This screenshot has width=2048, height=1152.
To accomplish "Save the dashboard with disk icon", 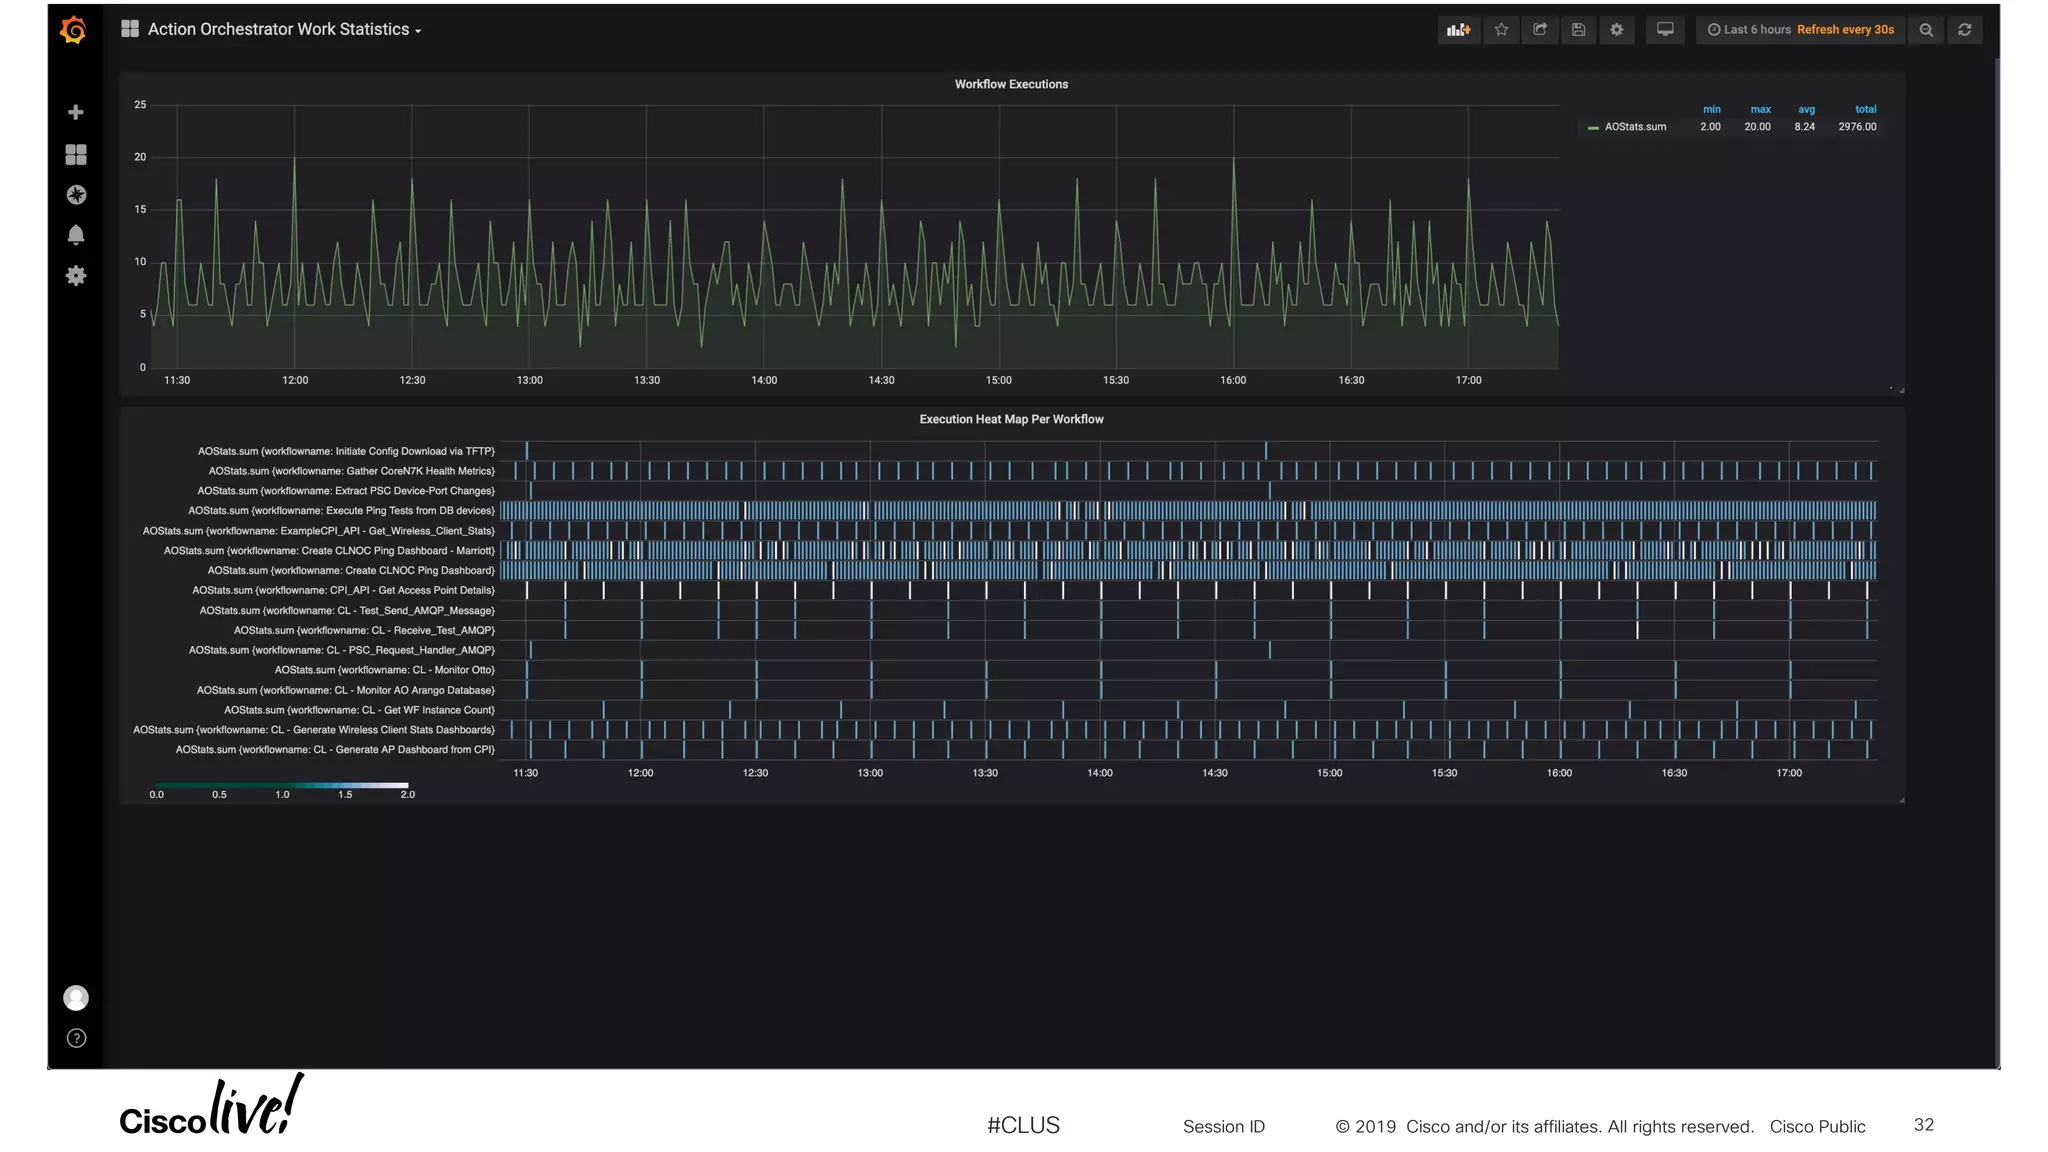I will (x=1578, y=30).
